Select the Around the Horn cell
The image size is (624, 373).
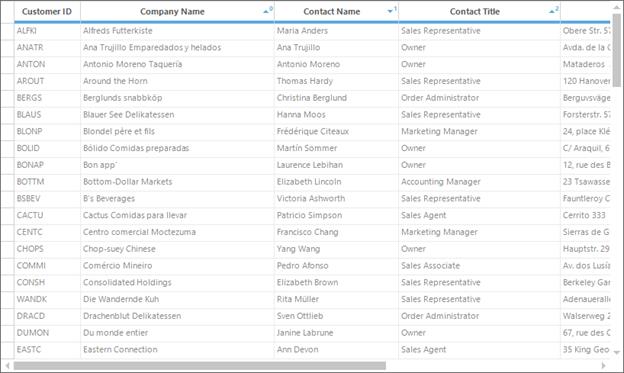tap(177, 81)
